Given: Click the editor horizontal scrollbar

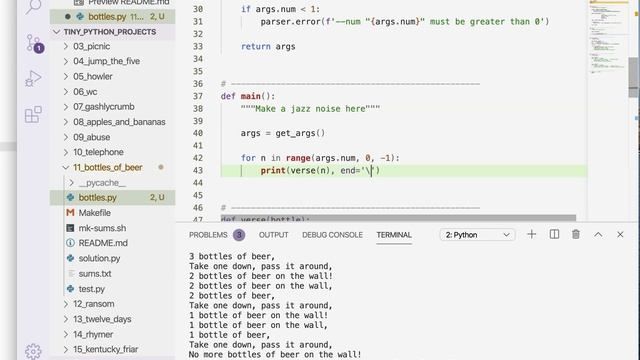Looking at the screenshot, I should click(398, 218).
